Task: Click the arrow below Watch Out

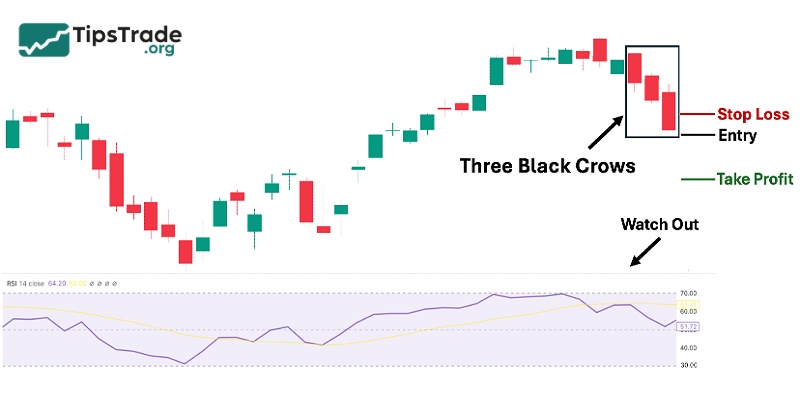Action: (x=643, y=251)
